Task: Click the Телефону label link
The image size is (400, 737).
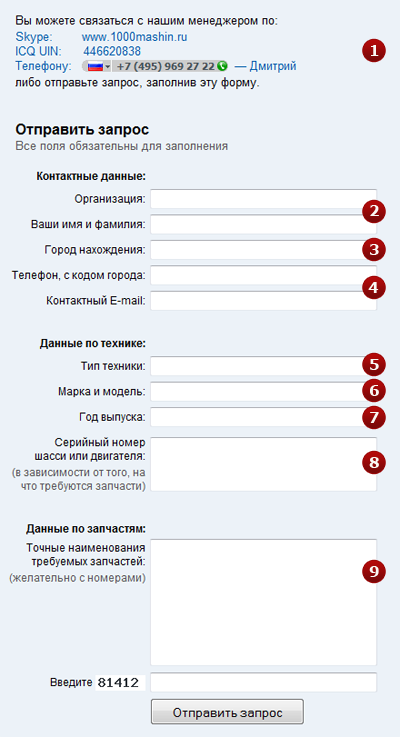Action: (43, 66)
